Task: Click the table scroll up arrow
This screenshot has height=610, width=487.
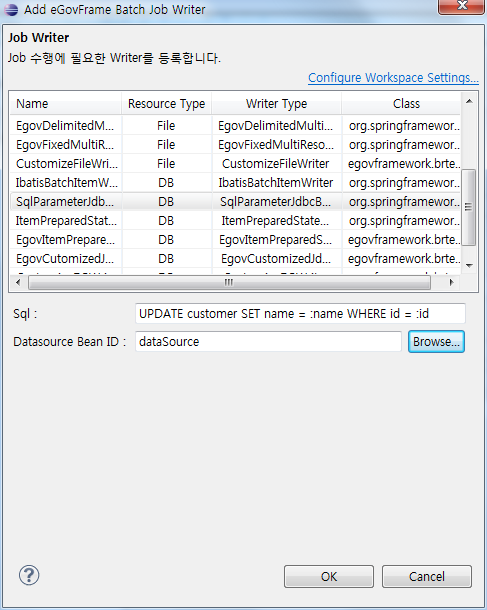Action: click(469, 101)
